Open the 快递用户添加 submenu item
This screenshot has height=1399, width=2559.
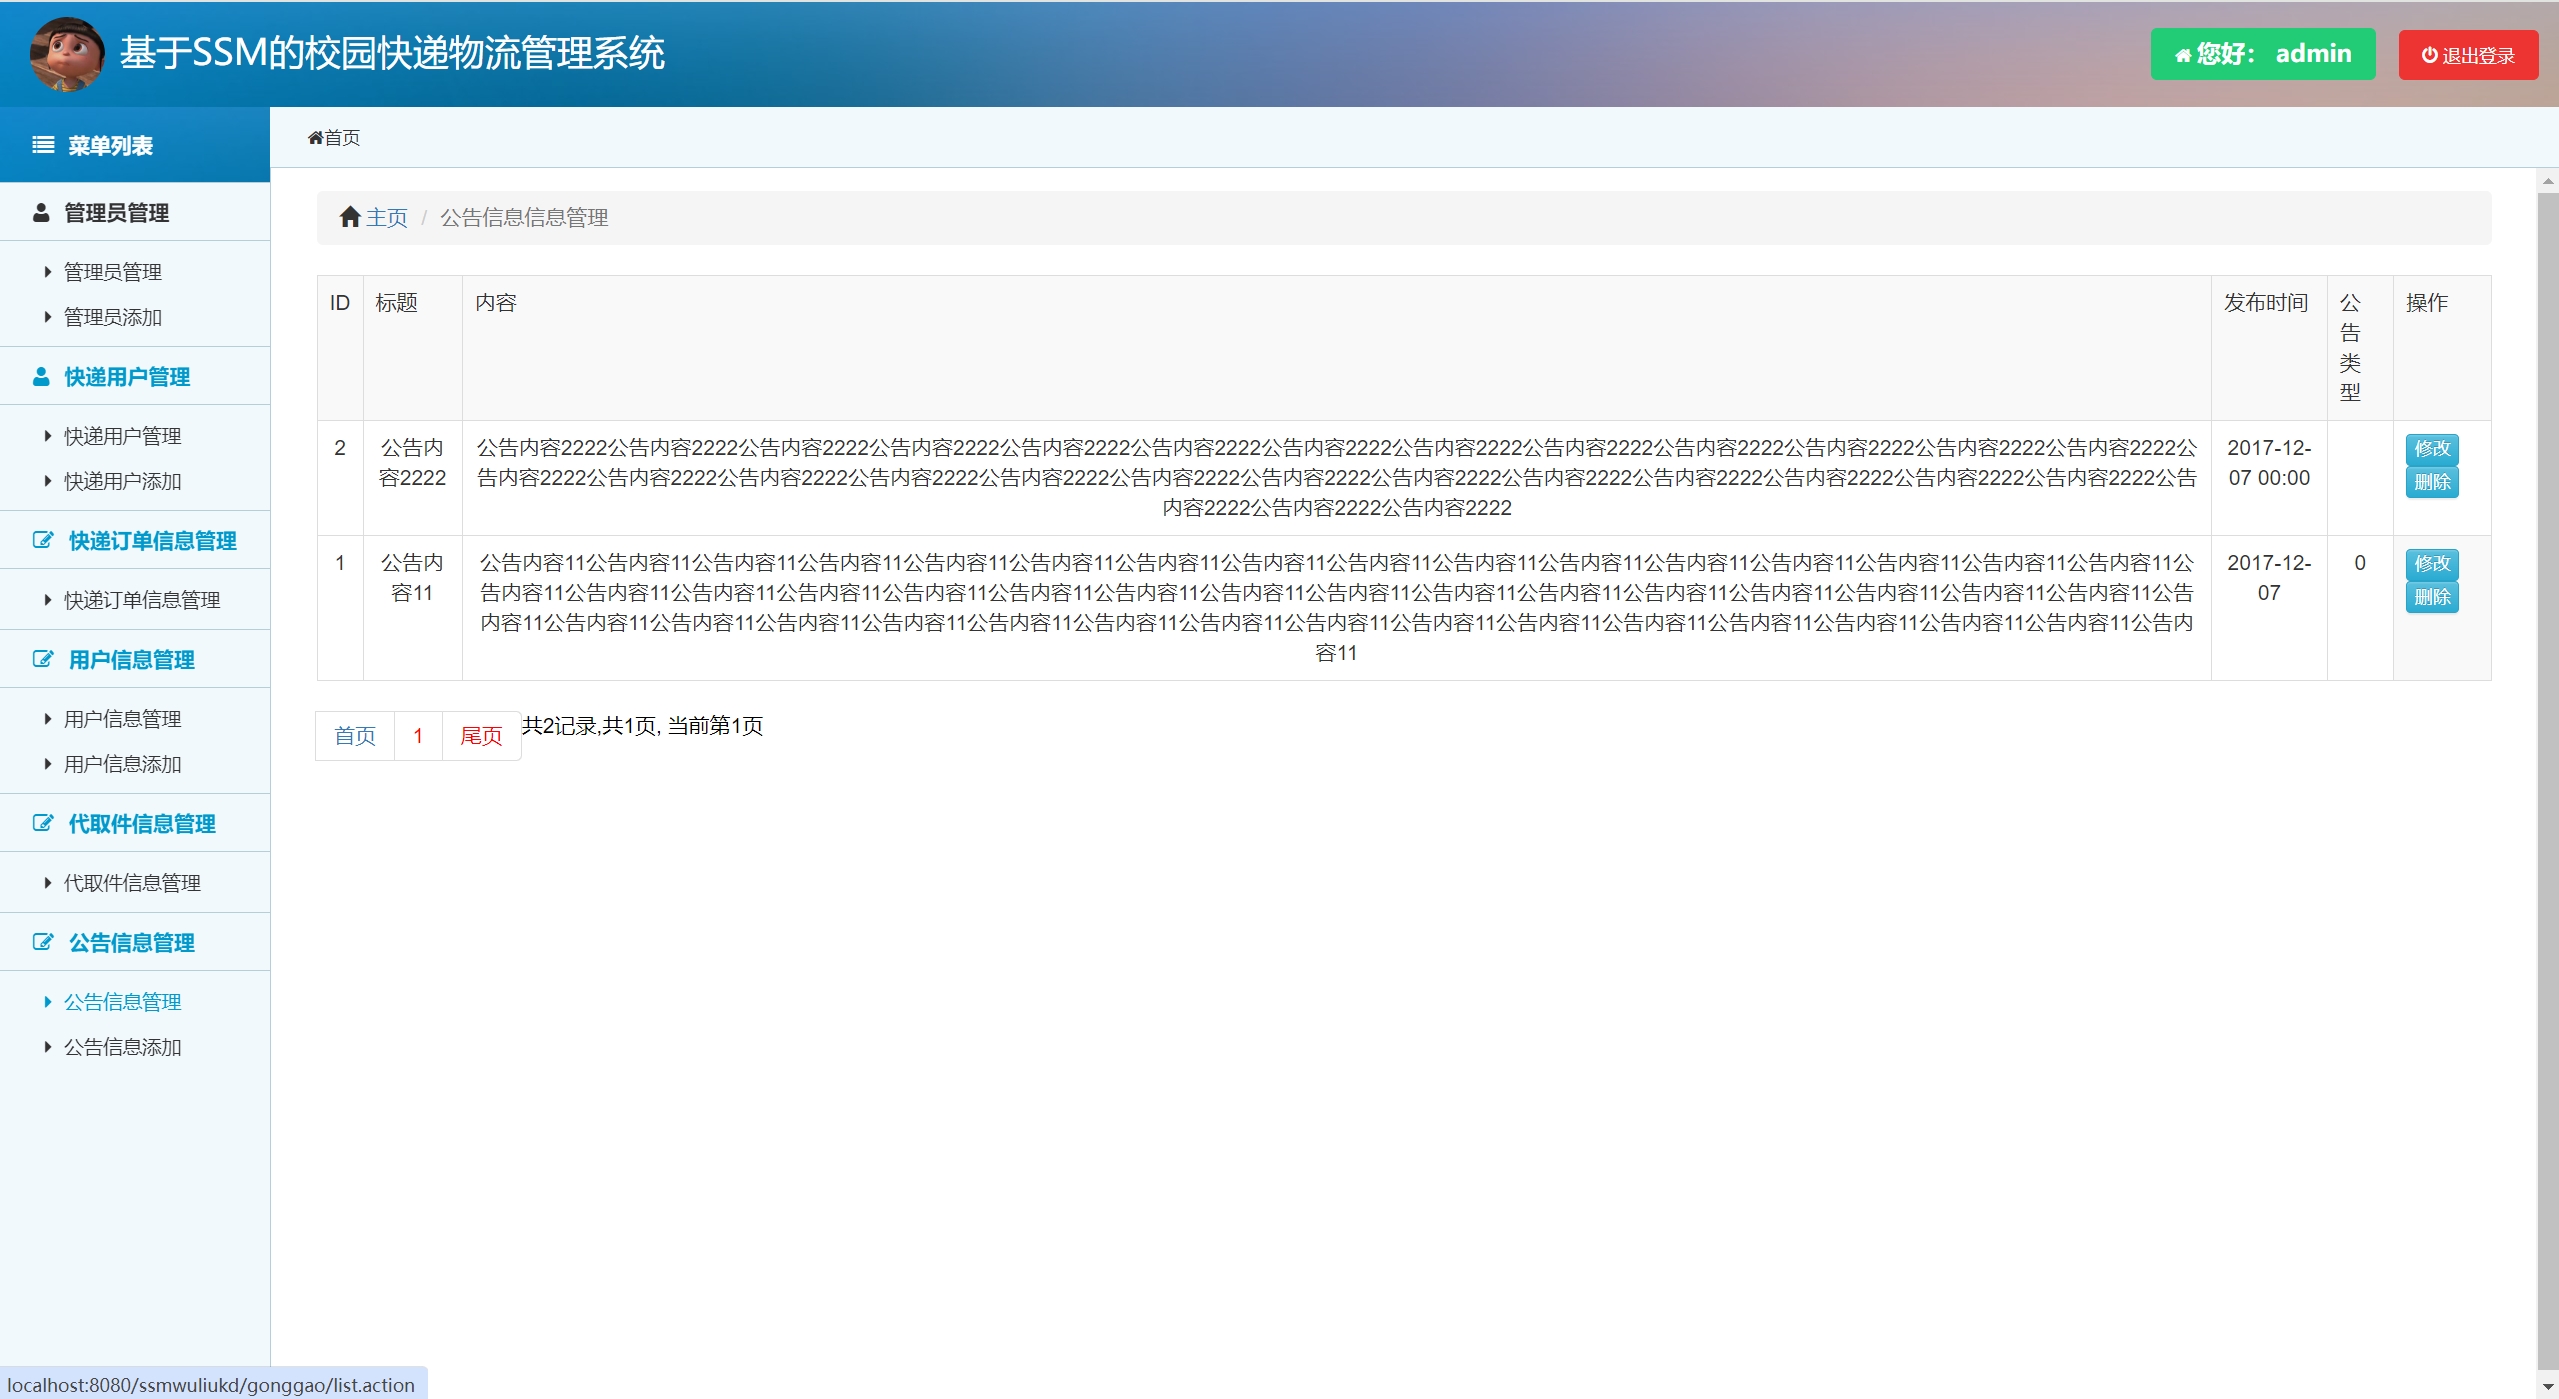123,482
